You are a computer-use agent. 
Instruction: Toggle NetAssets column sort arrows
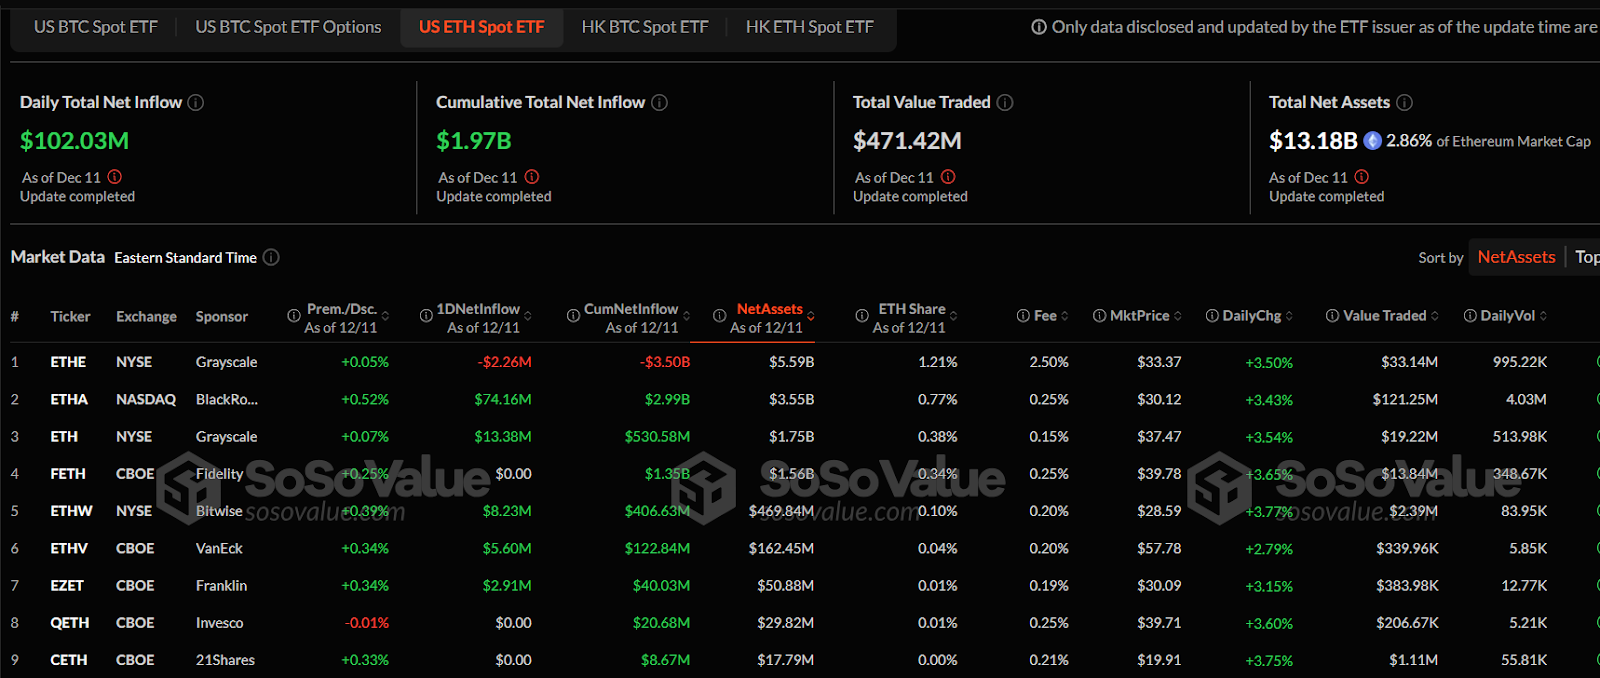[x=811, y=316]
